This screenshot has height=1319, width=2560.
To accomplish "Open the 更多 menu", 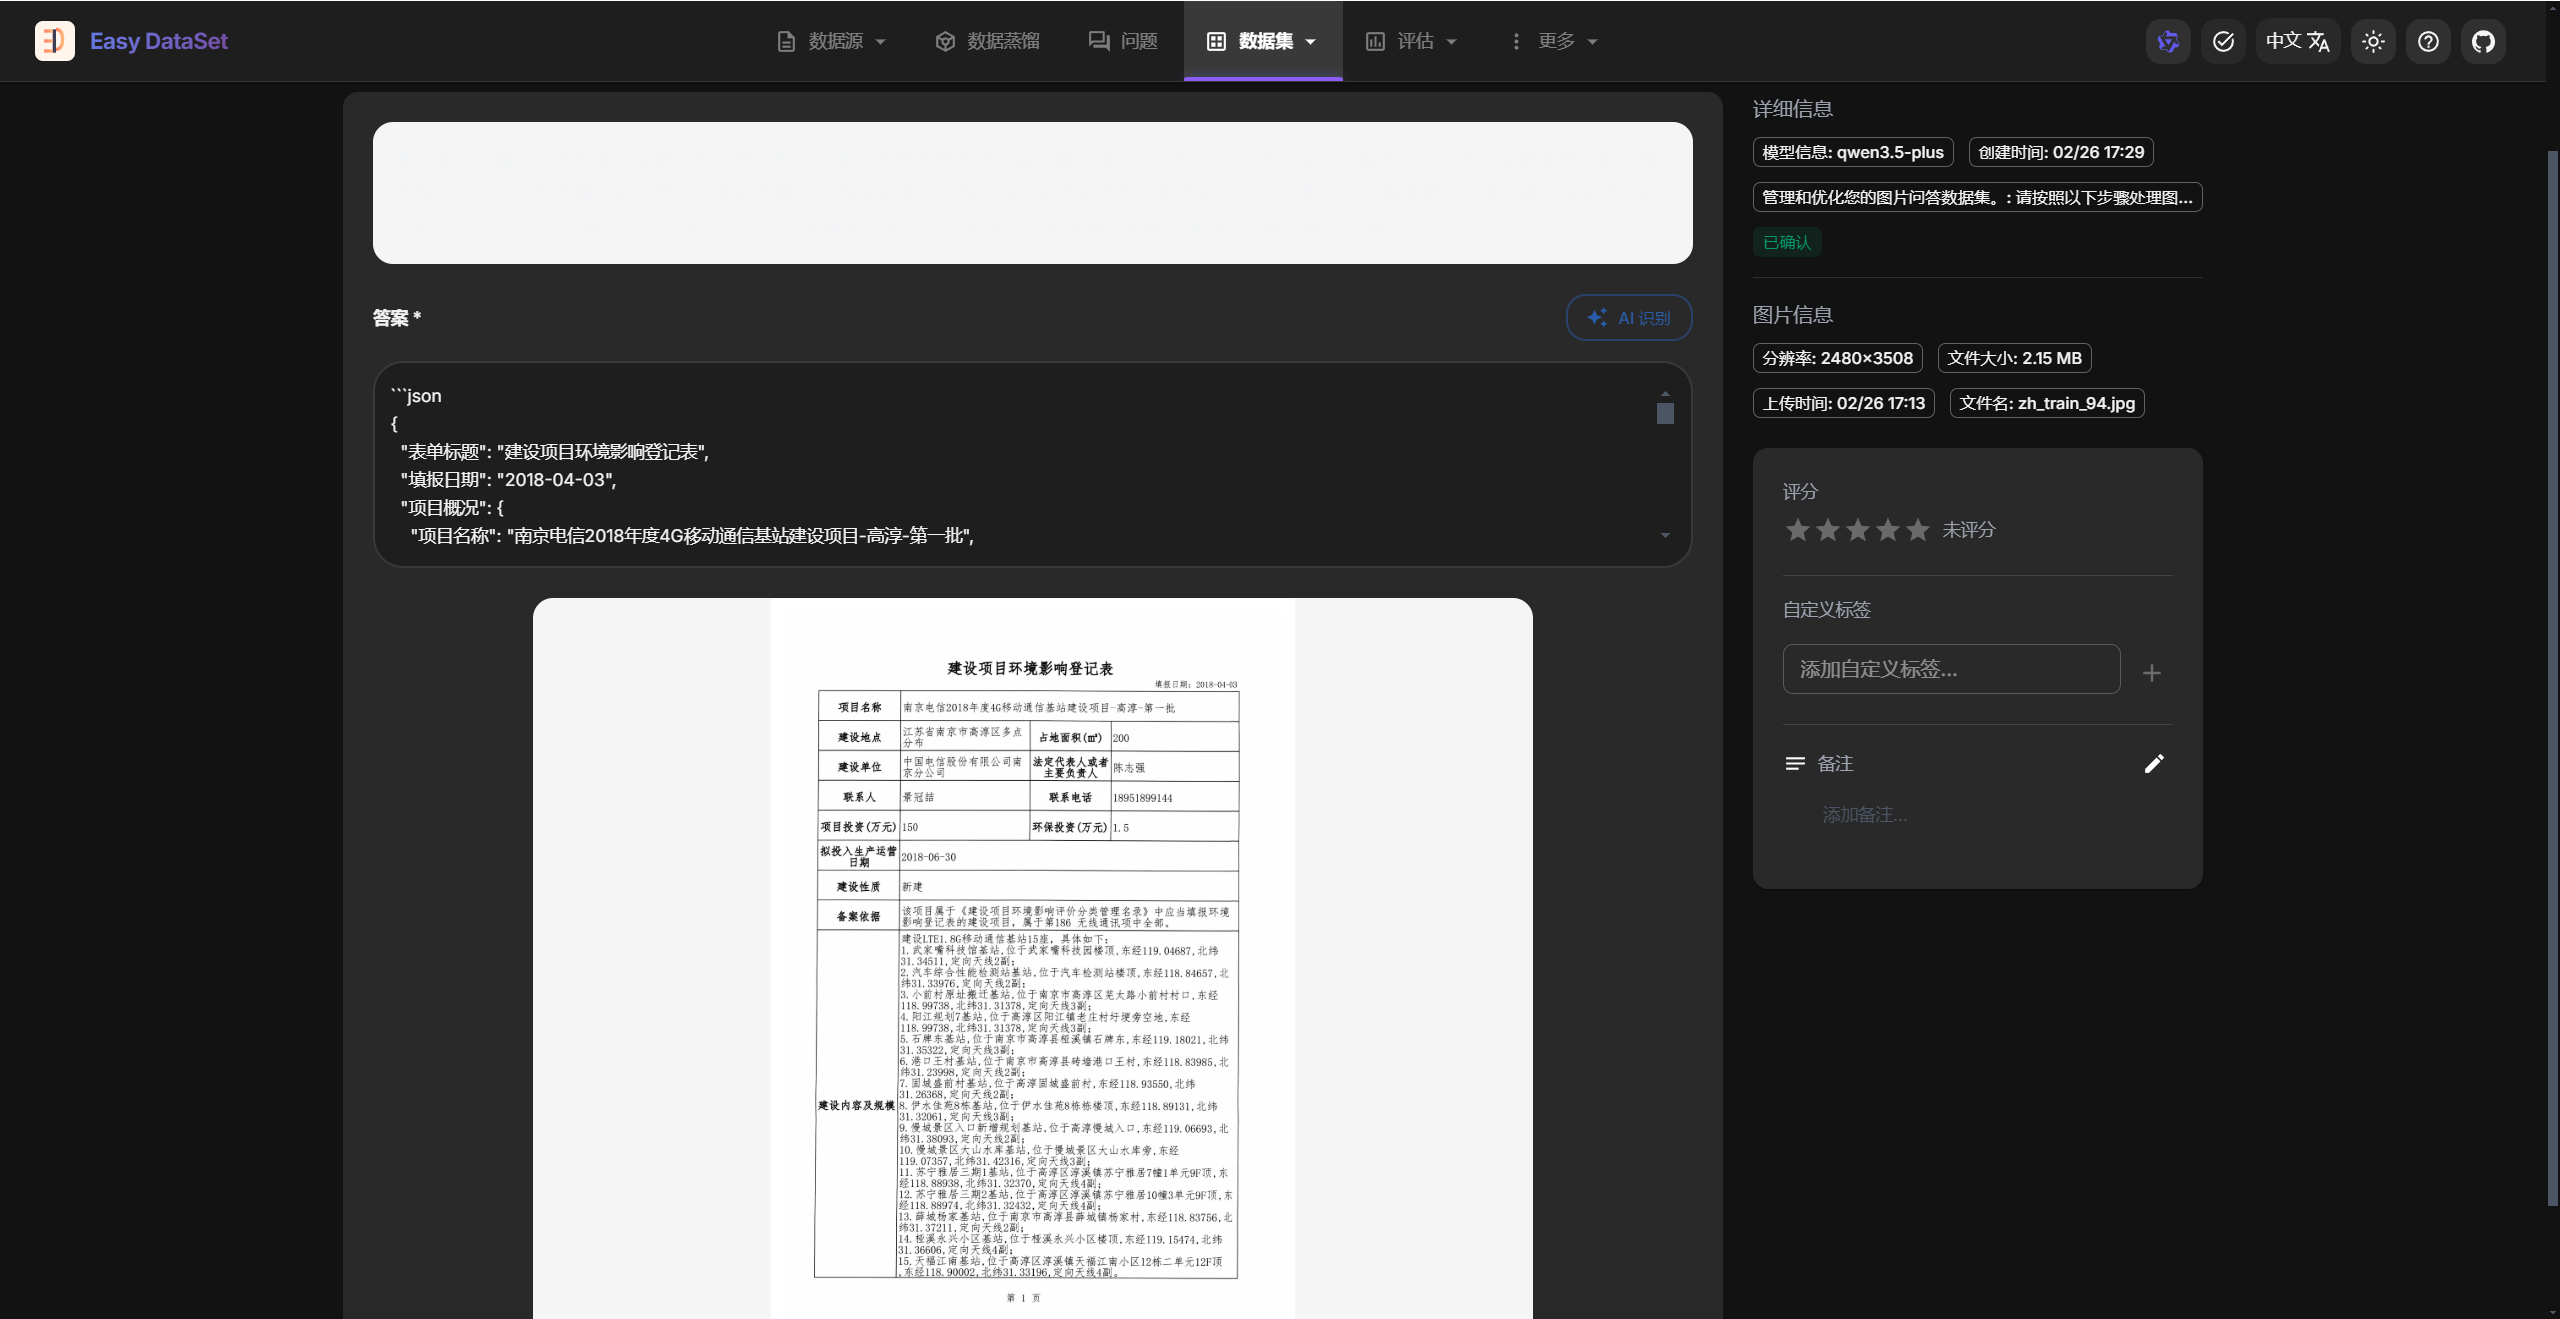I will 1553,41.
